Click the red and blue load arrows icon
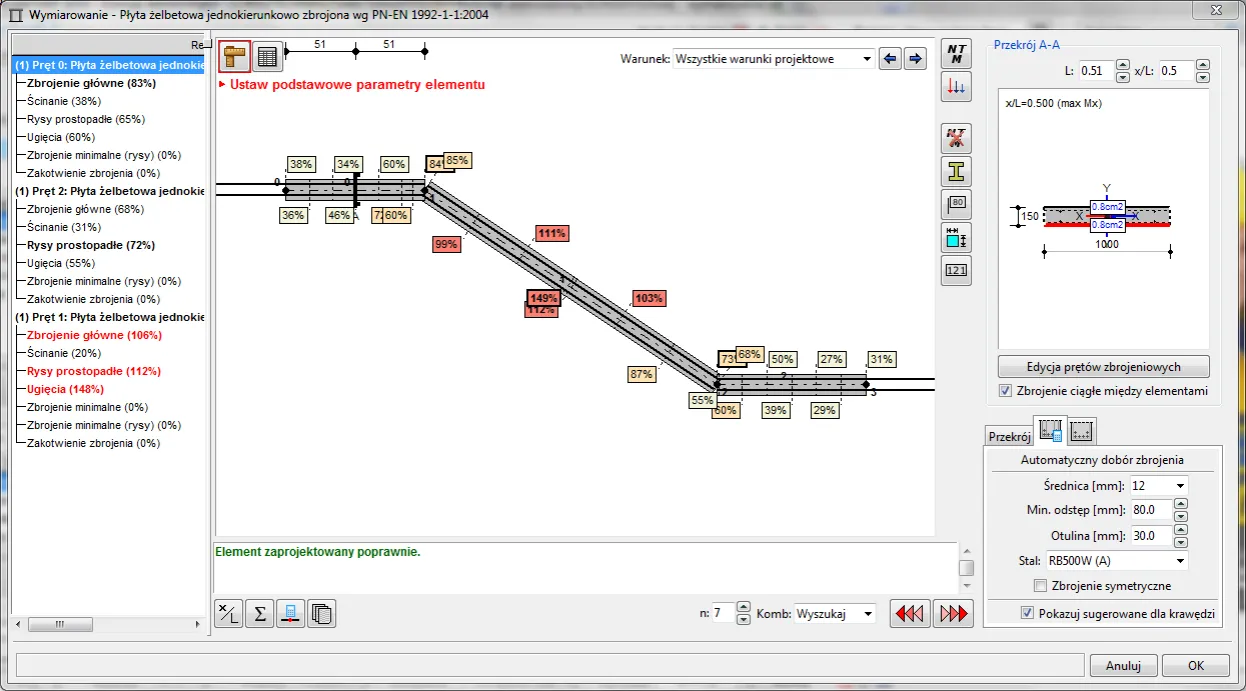1246x691 pixels. tap(957, 87)
